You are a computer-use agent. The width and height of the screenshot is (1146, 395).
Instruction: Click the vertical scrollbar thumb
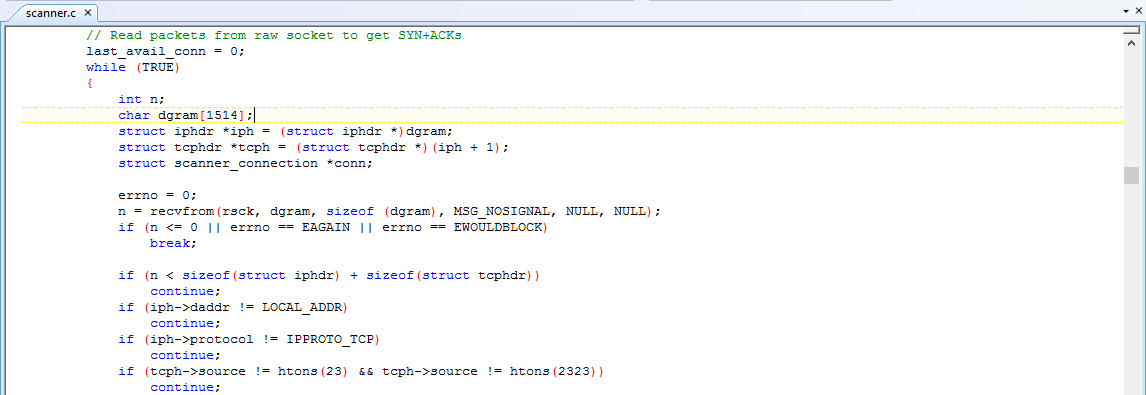pyautogui.click(x=1131, y=176)
